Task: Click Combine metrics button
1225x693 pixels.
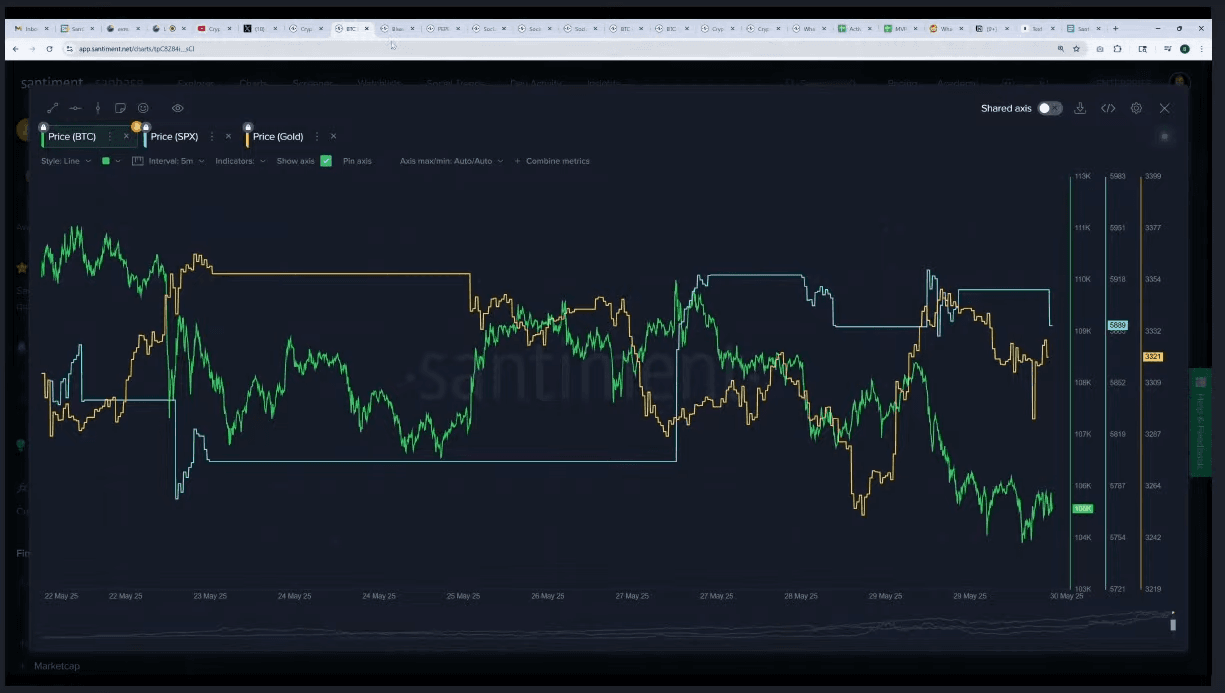Action: (x=552, y=161)
